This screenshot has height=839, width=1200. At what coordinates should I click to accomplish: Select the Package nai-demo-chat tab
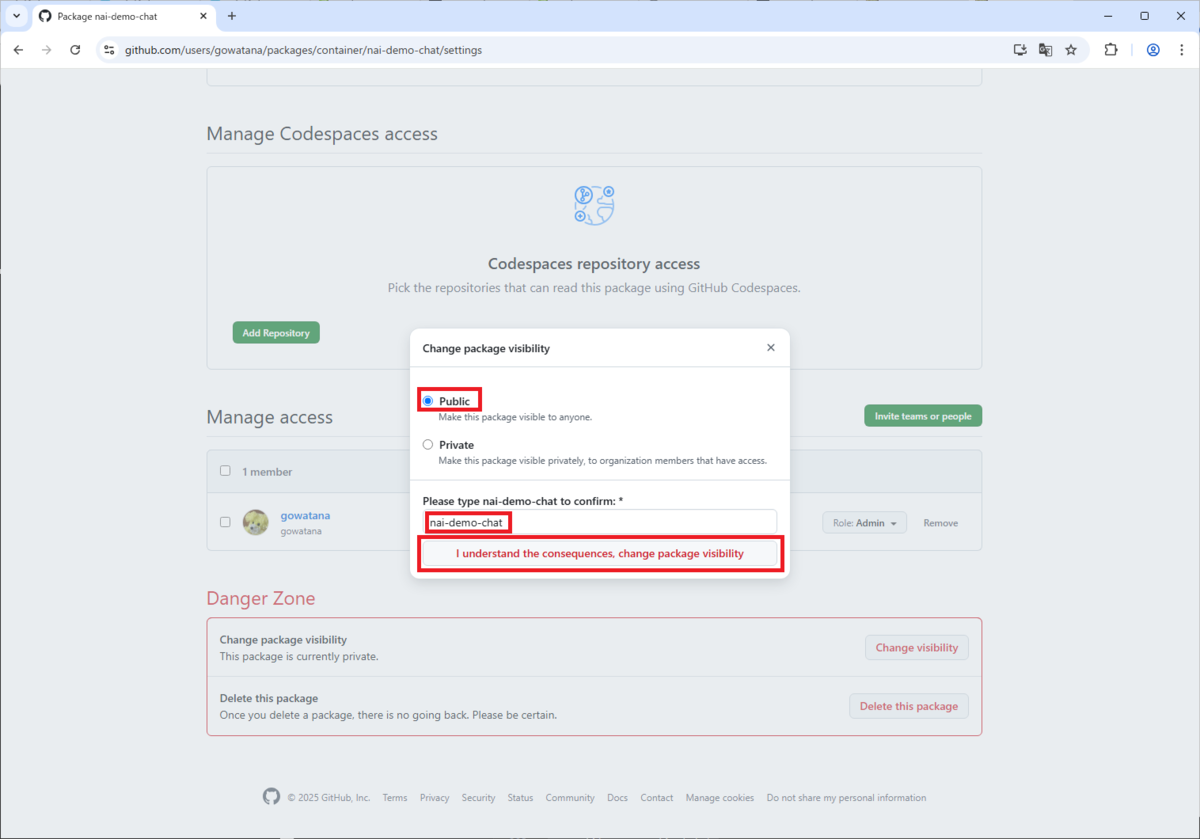click(124, 17)
